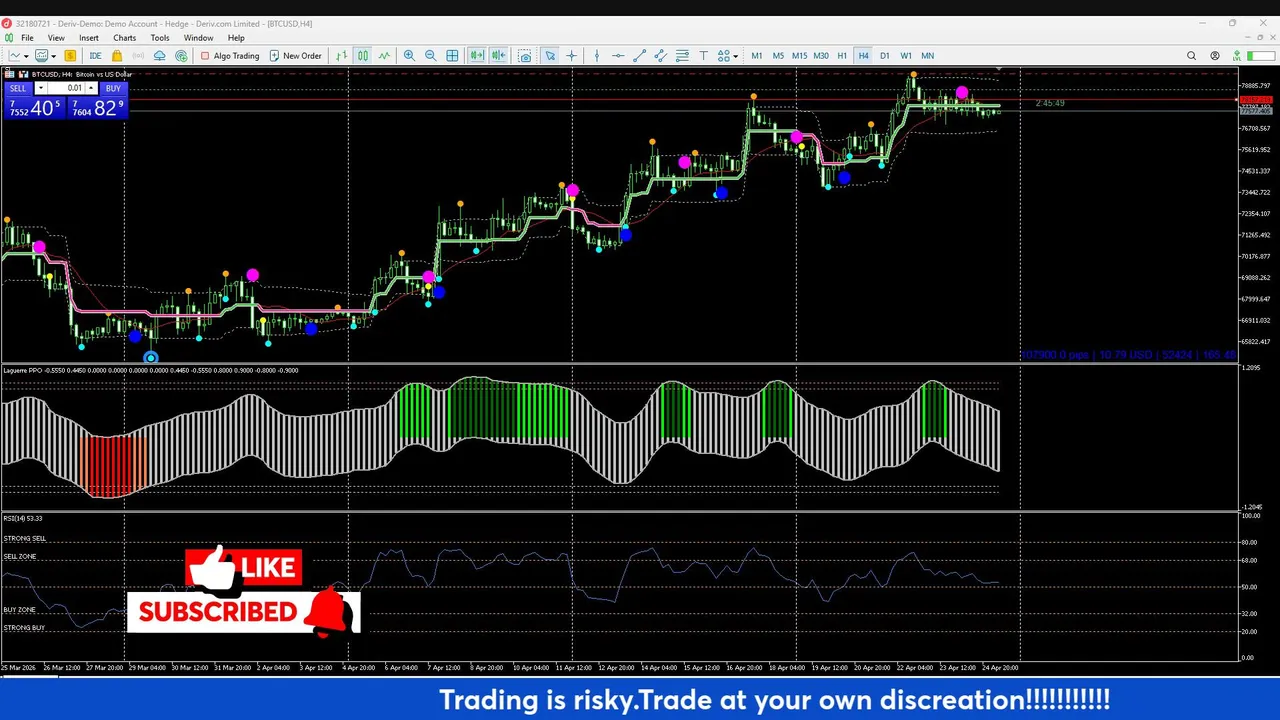Increase lot volume with up arrow
Viewport: 1280px width, 720px height.
click(x=91, y=88)
